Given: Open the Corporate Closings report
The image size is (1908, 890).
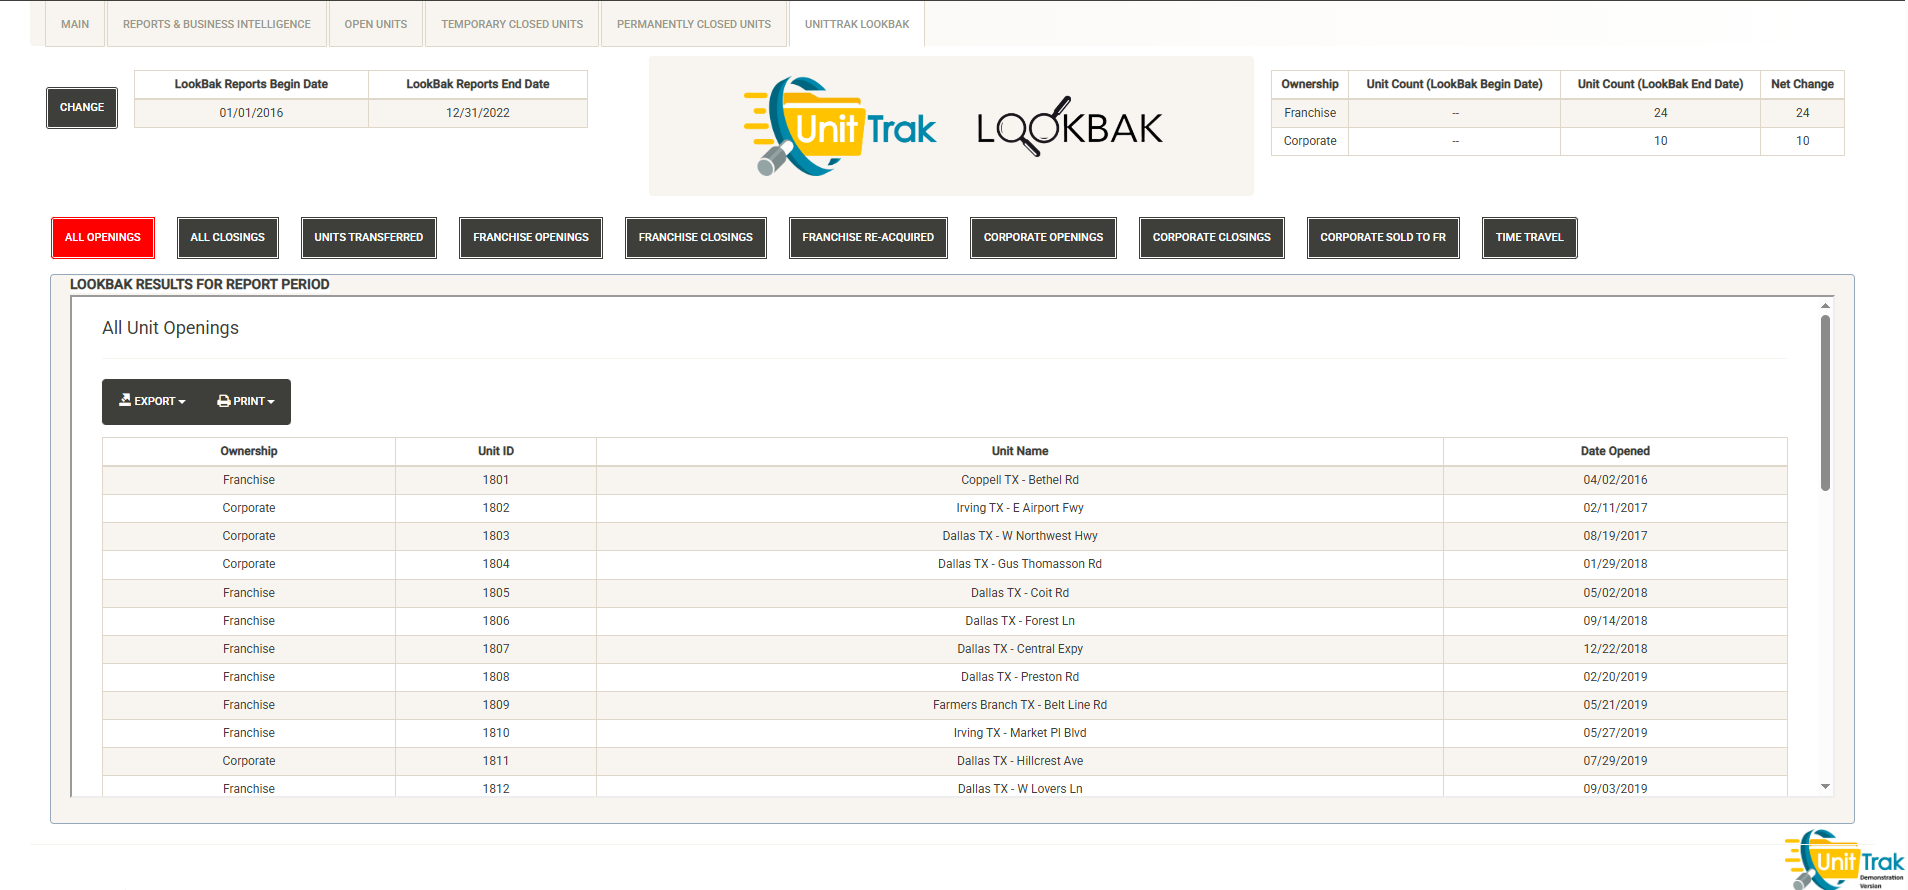Looking at the screenshot, I should pos(1211,238).
